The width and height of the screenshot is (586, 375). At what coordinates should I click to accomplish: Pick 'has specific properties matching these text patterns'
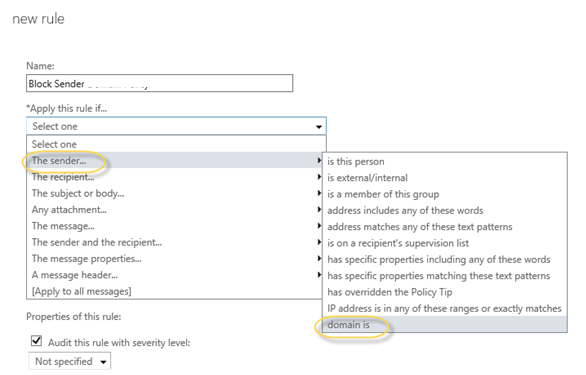point(445,276)
